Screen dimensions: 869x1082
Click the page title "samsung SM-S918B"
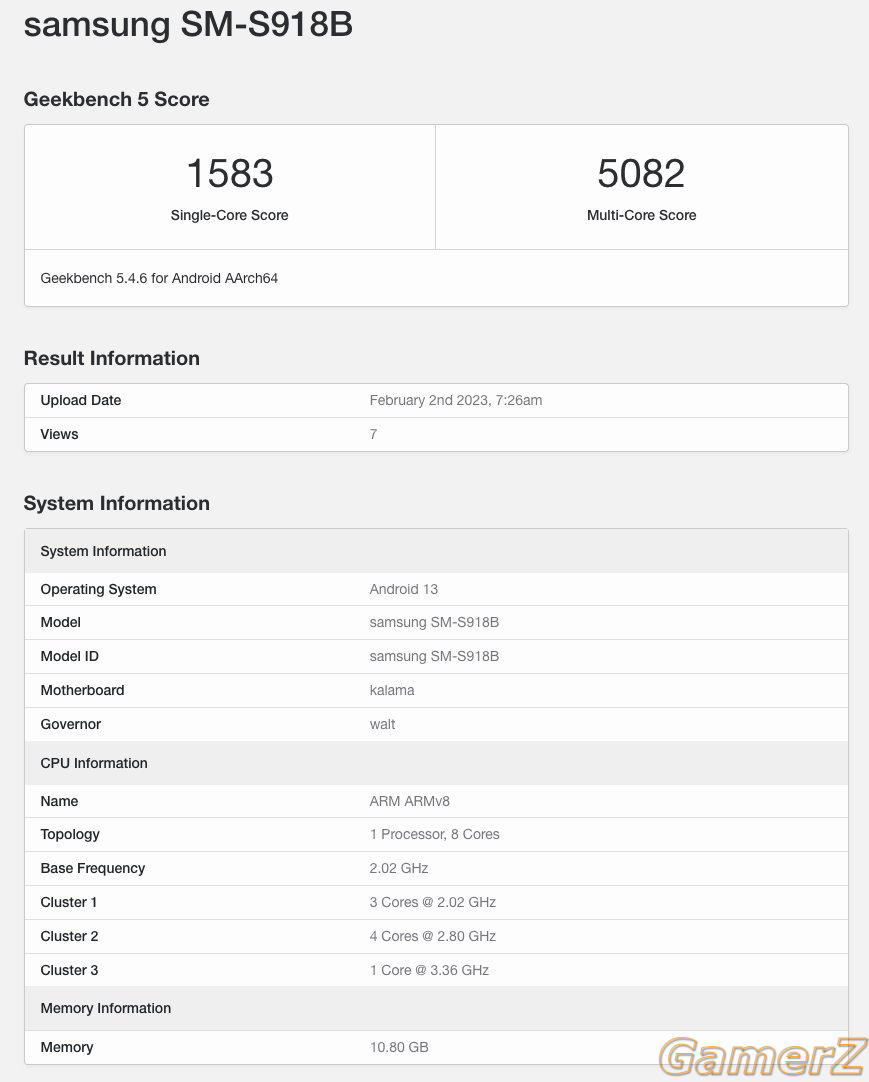point(188,24)
